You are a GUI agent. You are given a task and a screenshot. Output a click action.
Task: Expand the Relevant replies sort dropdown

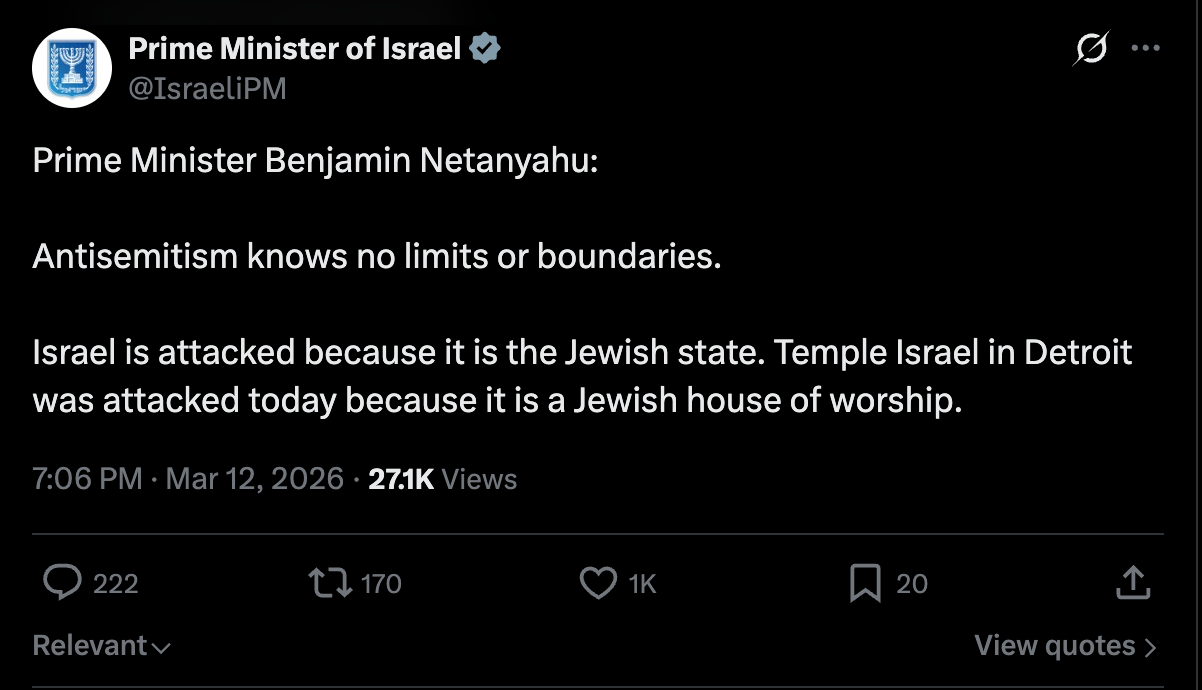[101, 646]
